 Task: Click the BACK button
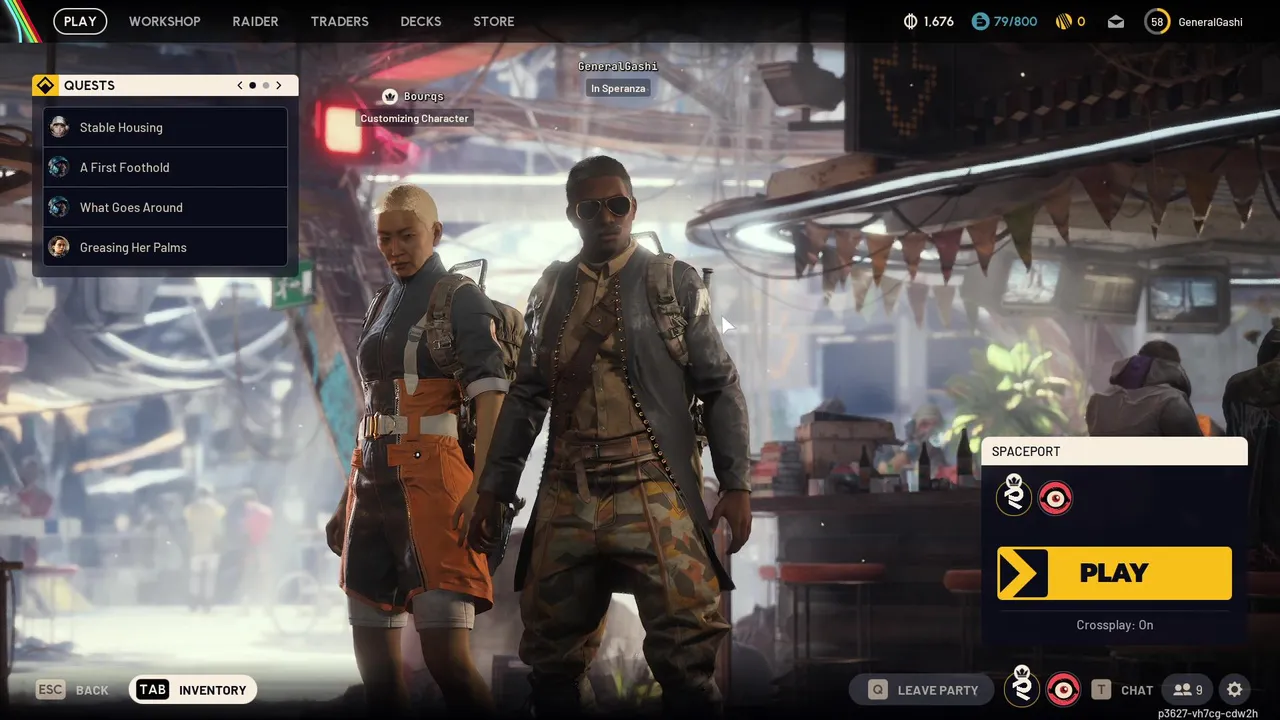tap(72, 689)
